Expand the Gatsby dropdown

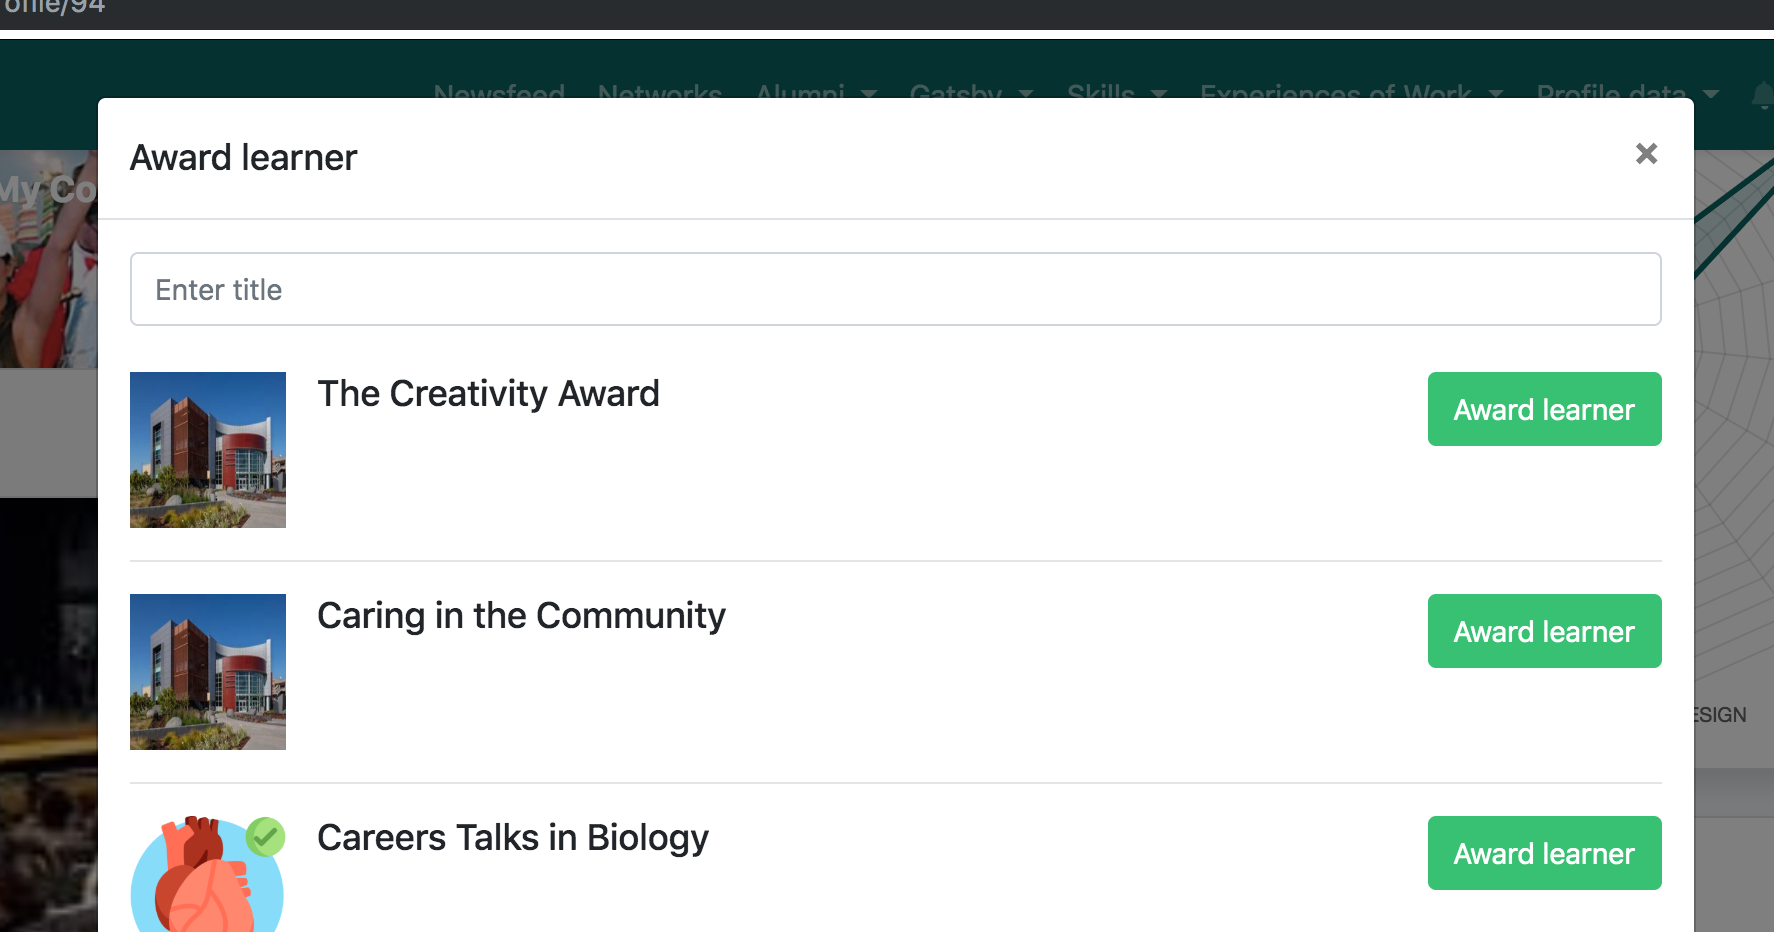point(971,92)
